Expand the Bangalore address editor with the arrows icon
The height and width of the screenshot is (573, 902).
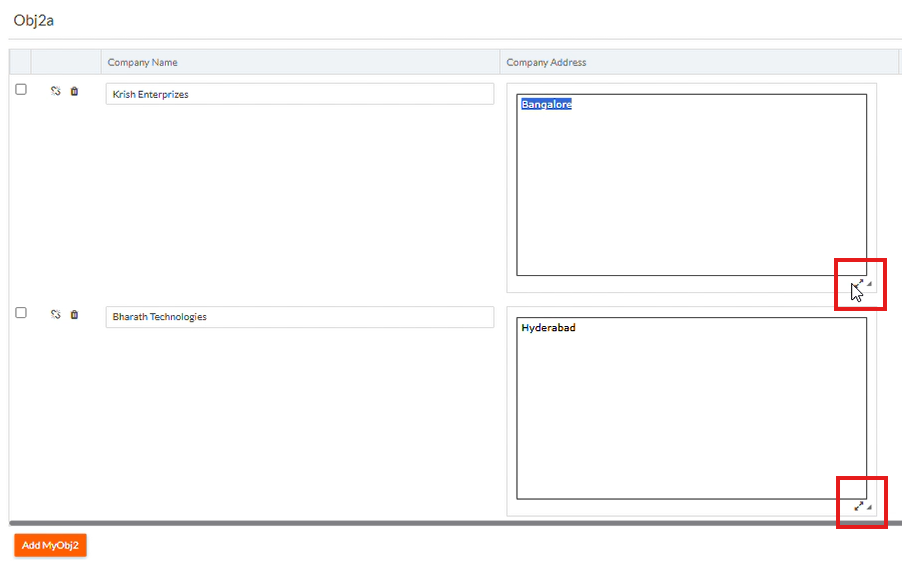859,283
